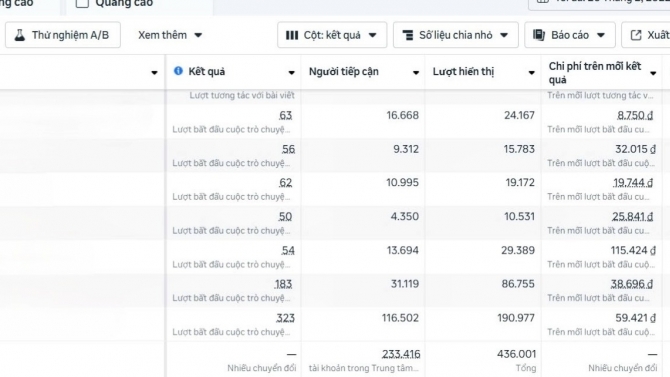Expand the Báo cáo dropdown arrow
This screenshot has height=377, width=670.
click(x=601, y=35)
